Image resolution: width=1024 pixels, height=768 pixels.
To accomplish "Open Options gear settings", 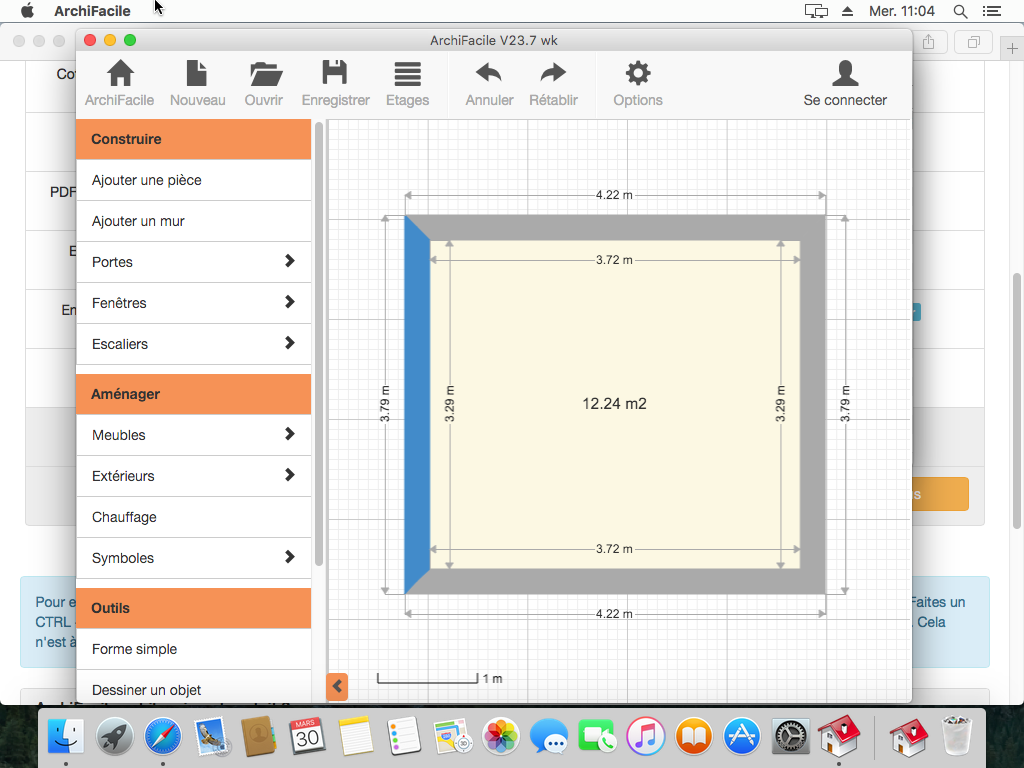I will [638, 74].
